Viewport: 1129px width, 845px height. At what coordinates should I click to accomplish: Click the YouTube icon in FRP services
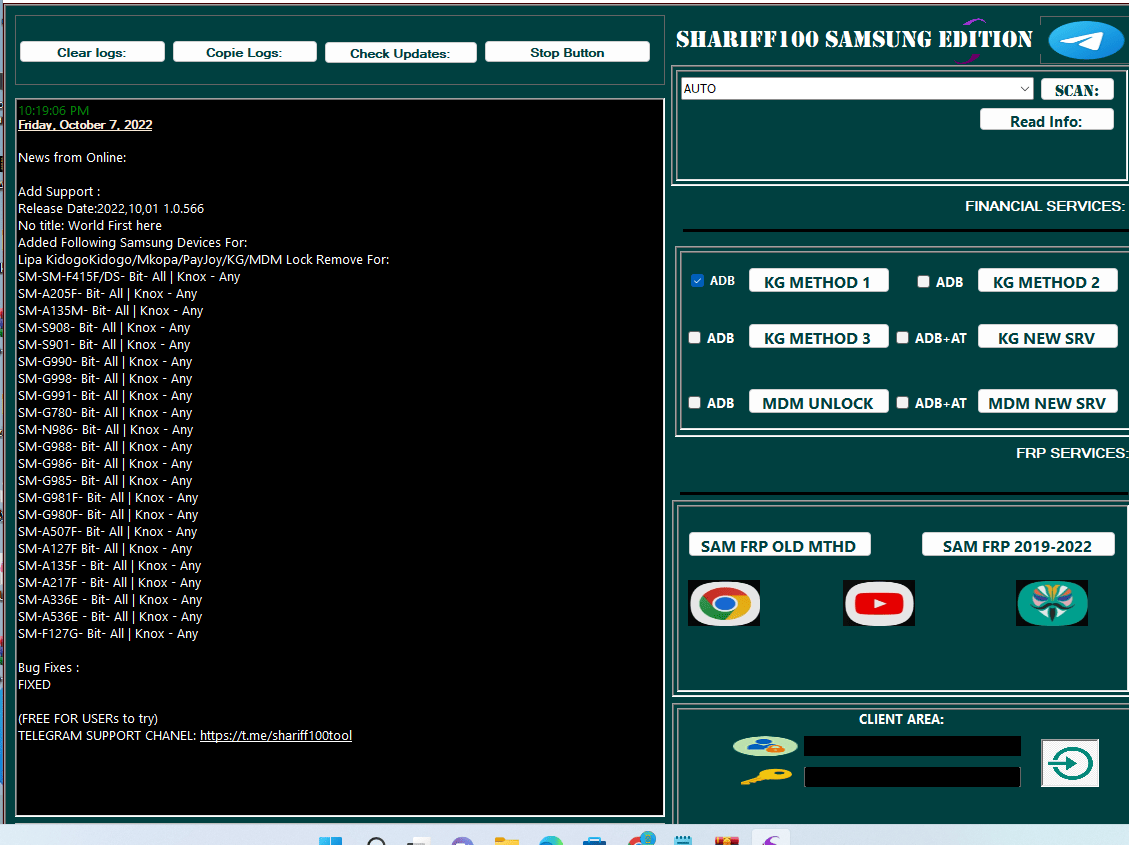pos(879,603)
